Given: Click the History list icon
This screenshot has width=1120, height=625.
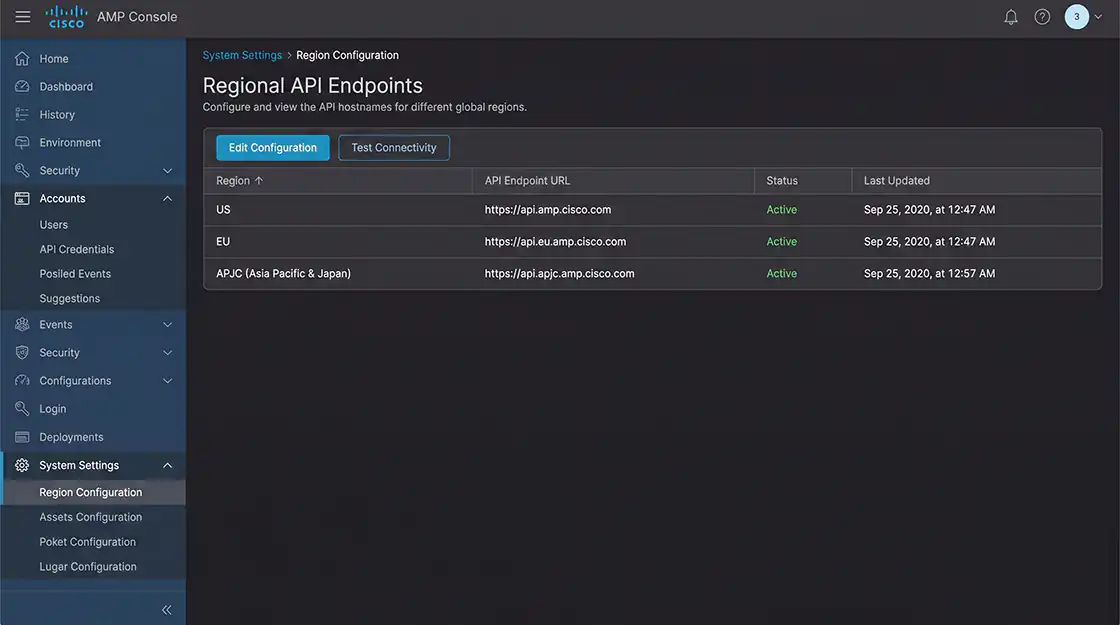Looking at the screenshot, I should 22,114.
